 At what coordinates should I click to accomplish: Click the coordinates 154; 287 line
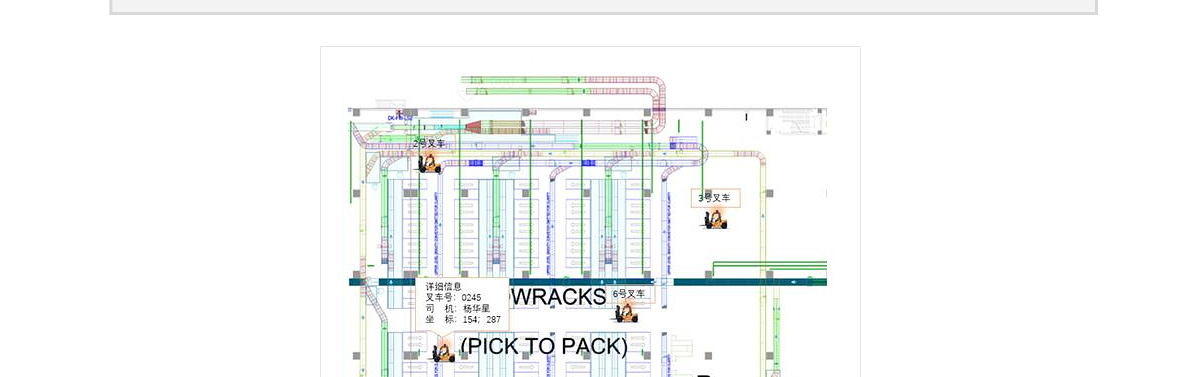click(463, 320)
